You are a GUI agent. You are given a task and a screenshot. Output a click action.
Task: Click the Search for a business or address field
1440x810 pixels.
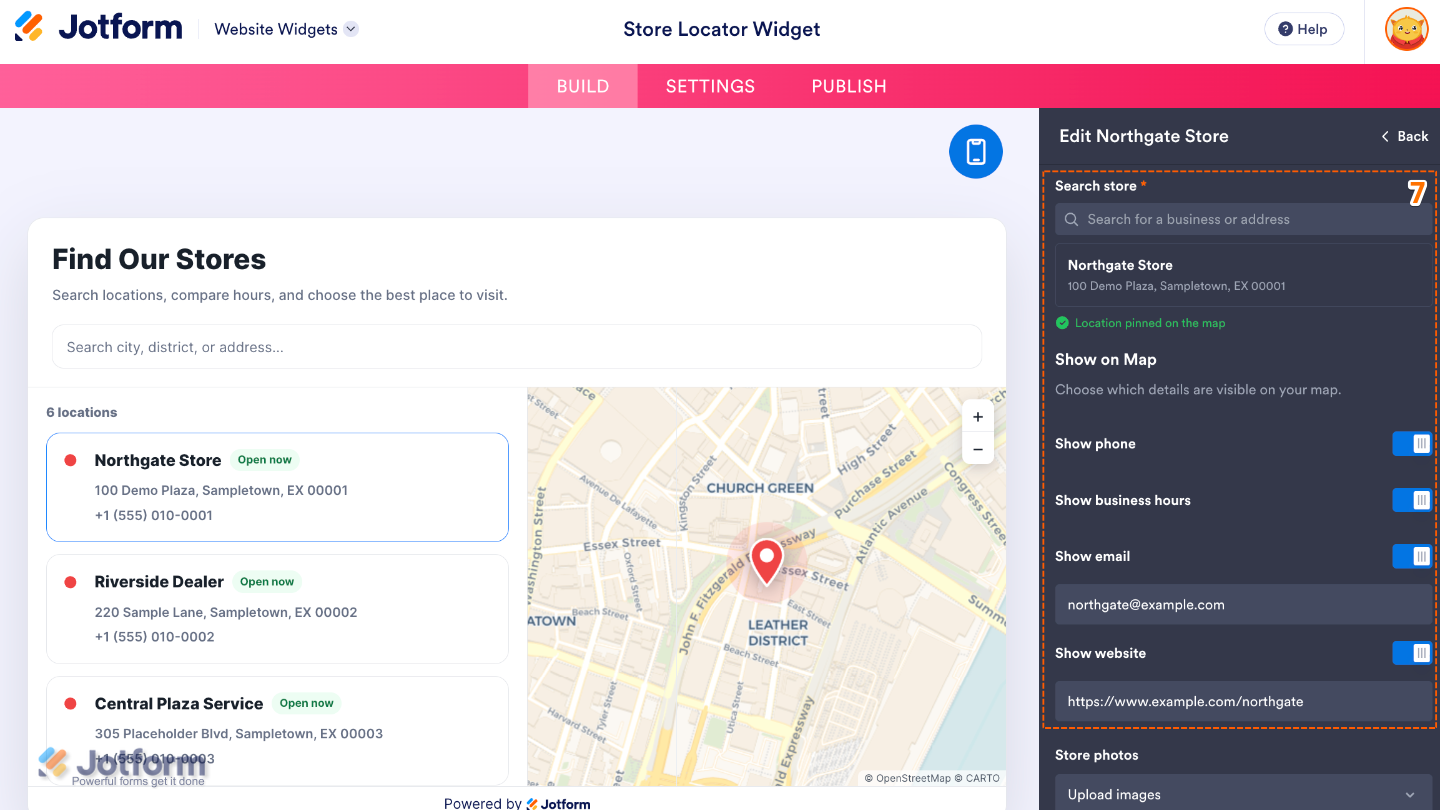[1243, 219]
